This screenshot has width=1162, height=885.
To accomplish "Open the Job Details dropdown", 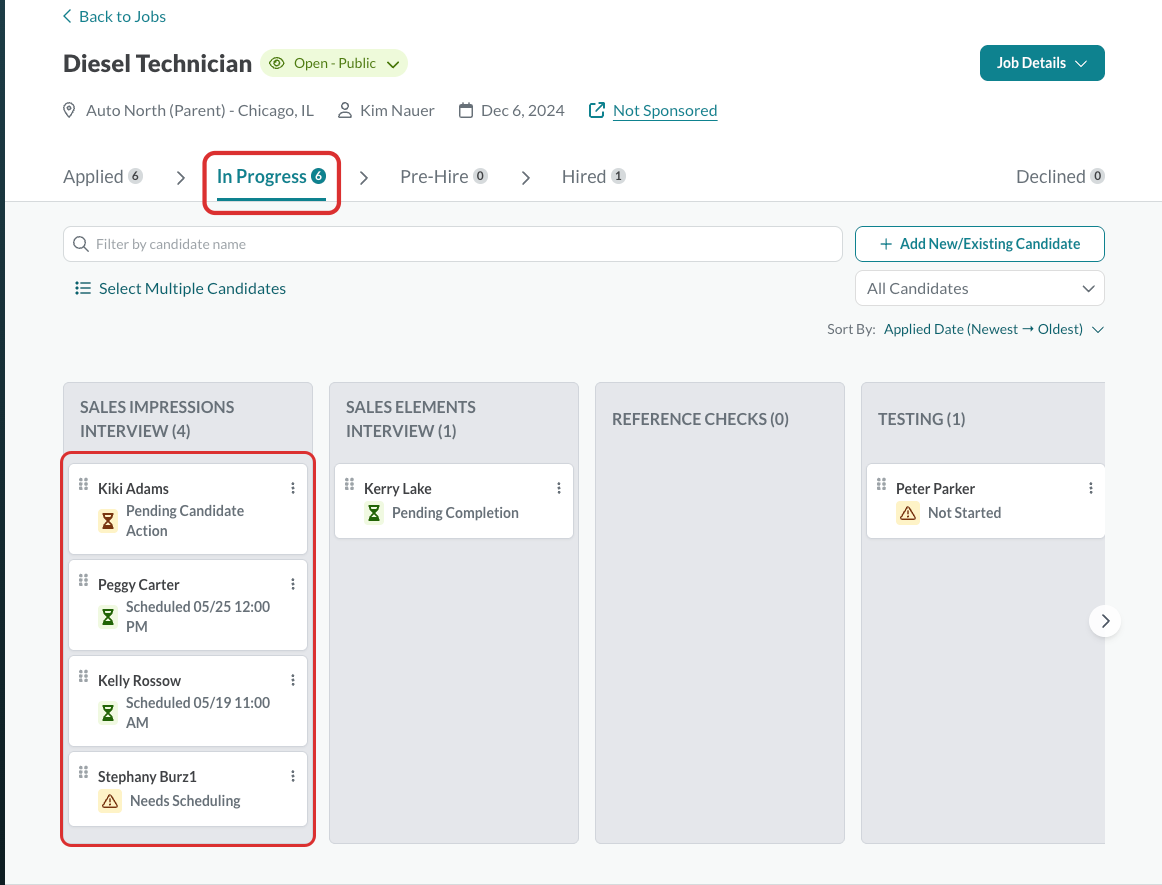I will coord(1041,63).
